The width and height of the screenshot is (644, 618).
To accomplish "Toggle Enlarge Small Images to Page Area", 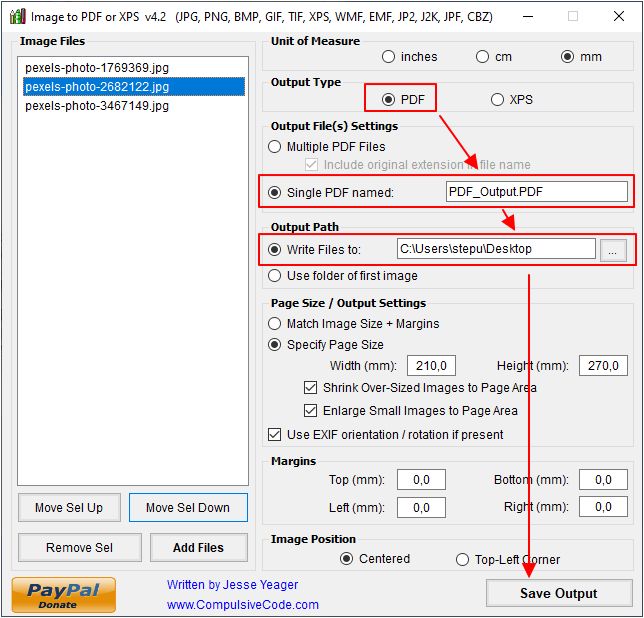I will click(310, 411).
